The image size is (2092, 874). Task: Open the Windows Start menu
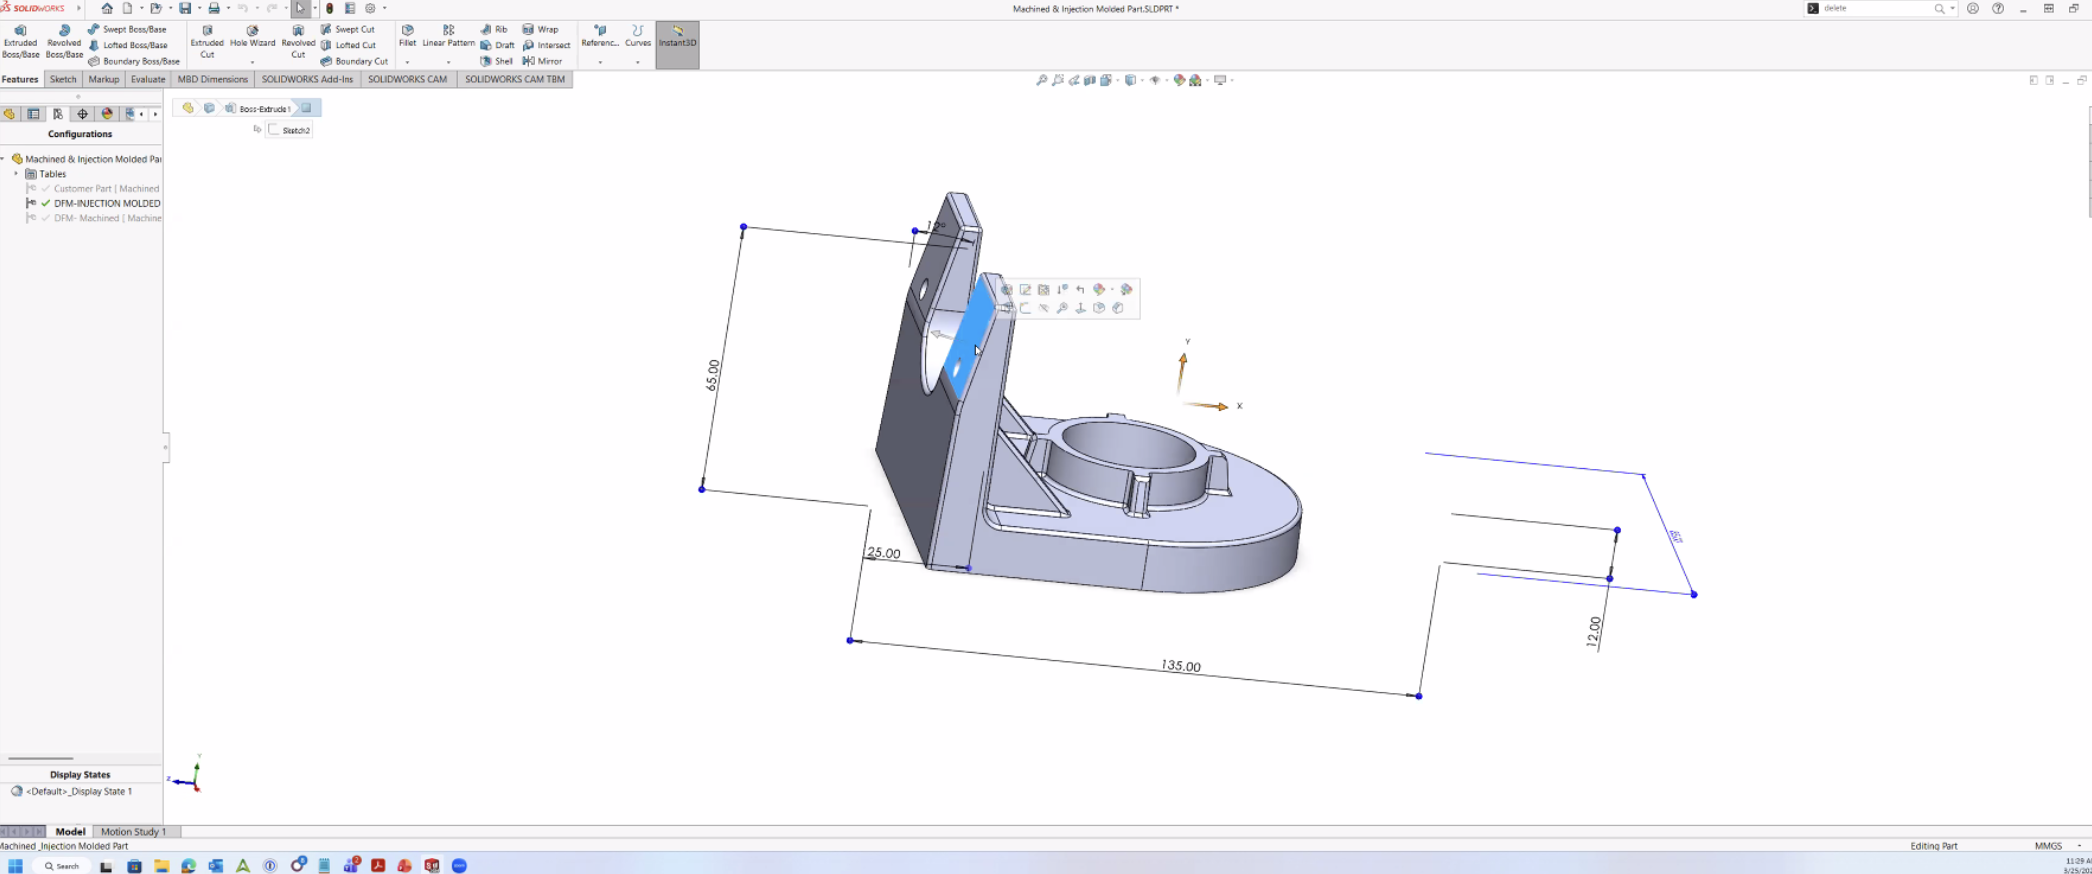point(15,866)
